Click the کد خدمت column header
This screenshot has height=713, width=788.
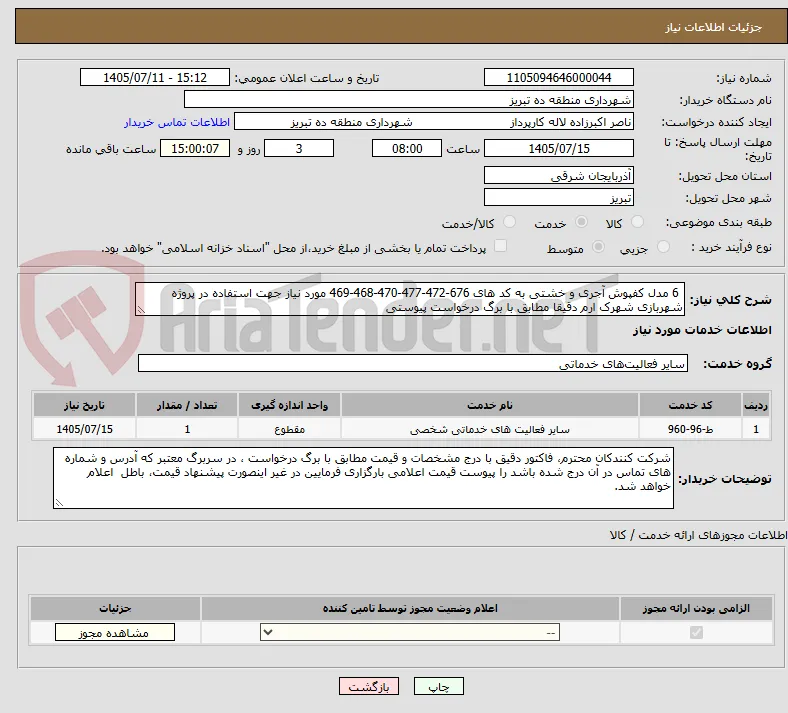tap(690, 405)
